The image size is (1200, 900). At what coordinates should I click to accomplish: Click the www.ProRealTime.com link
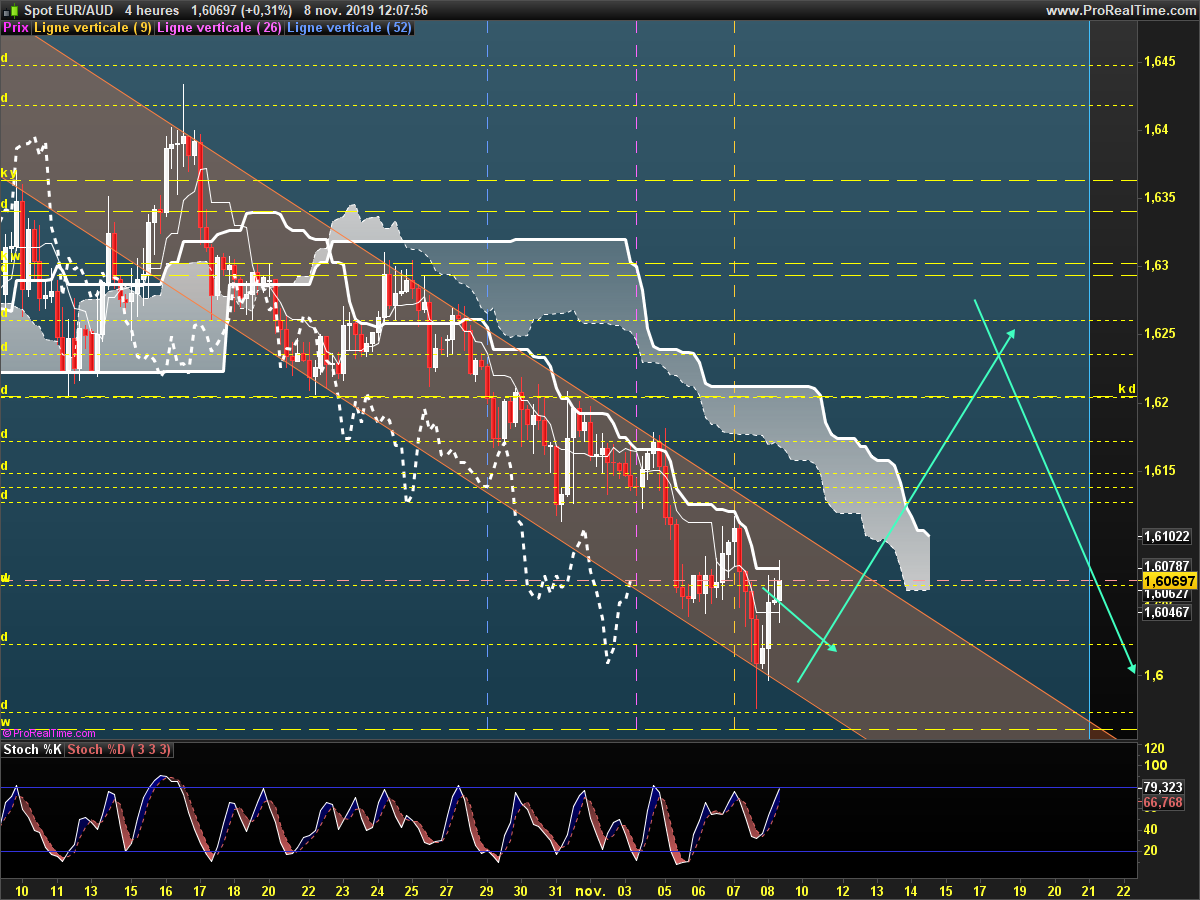click(1119, 10)
